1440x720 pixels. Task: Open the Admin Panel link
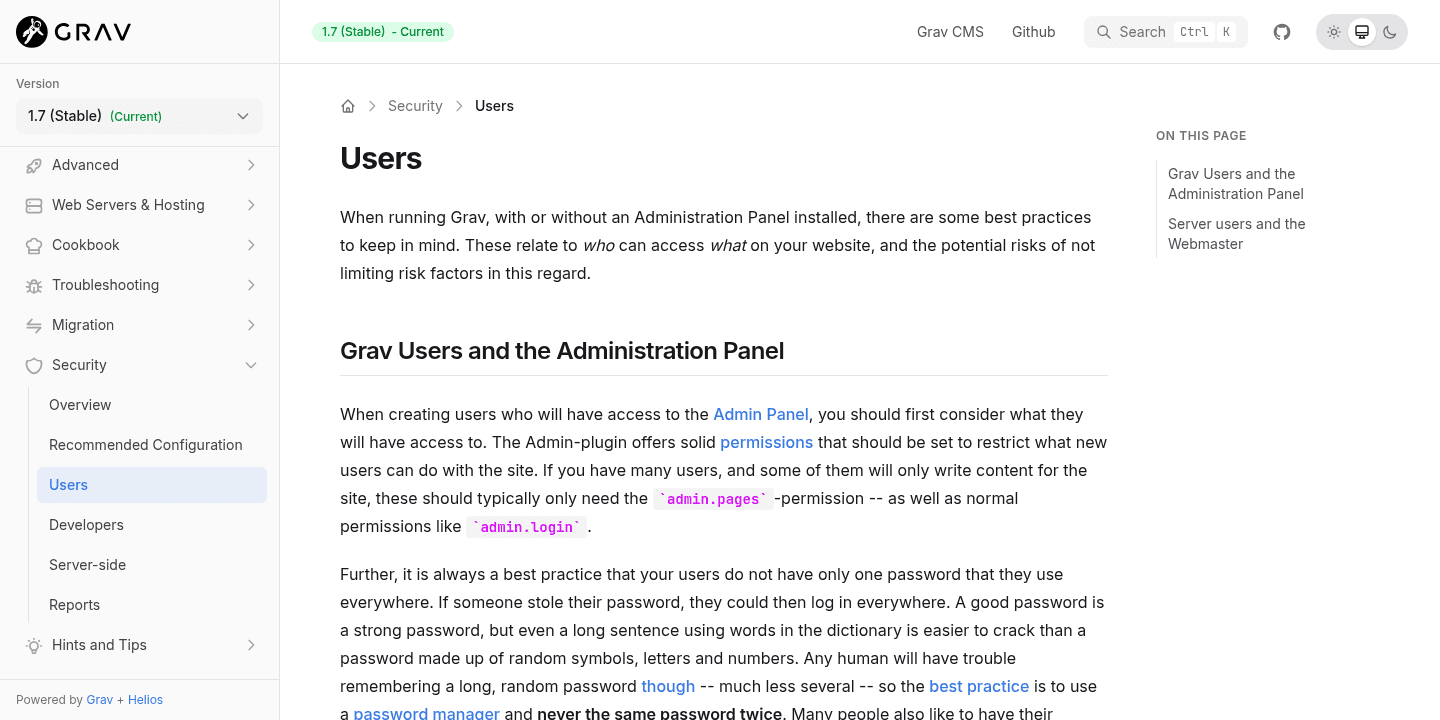coord(761,414)
